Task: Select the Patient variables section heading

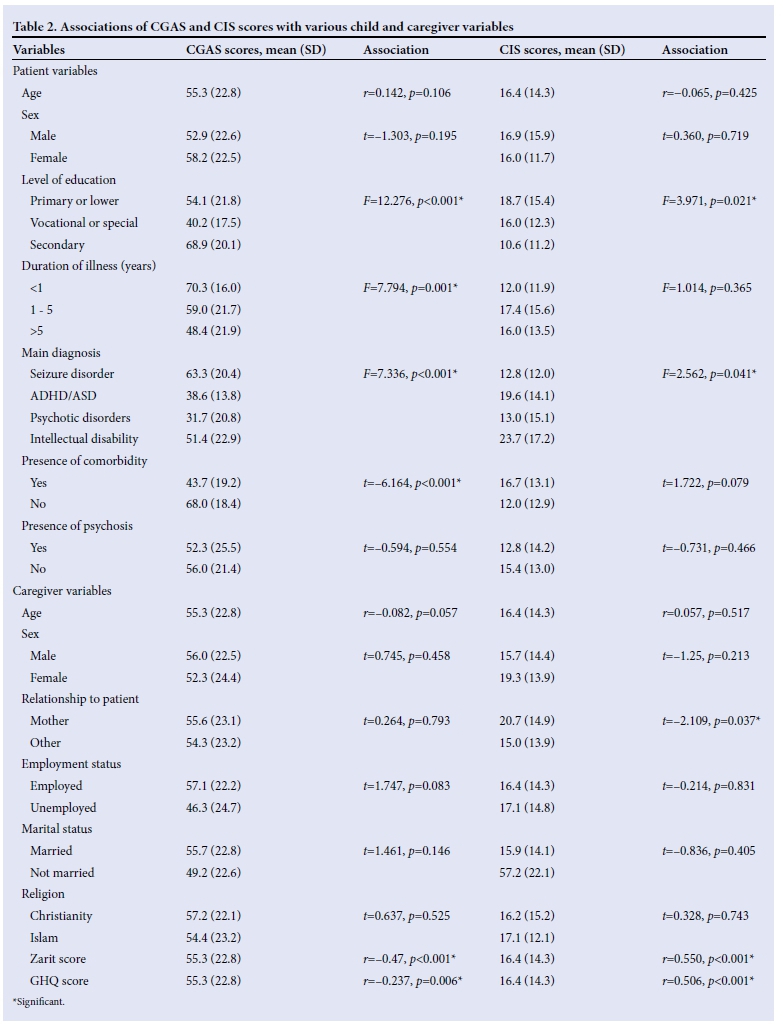Action: pyautogui.click(x=55, y=71)
